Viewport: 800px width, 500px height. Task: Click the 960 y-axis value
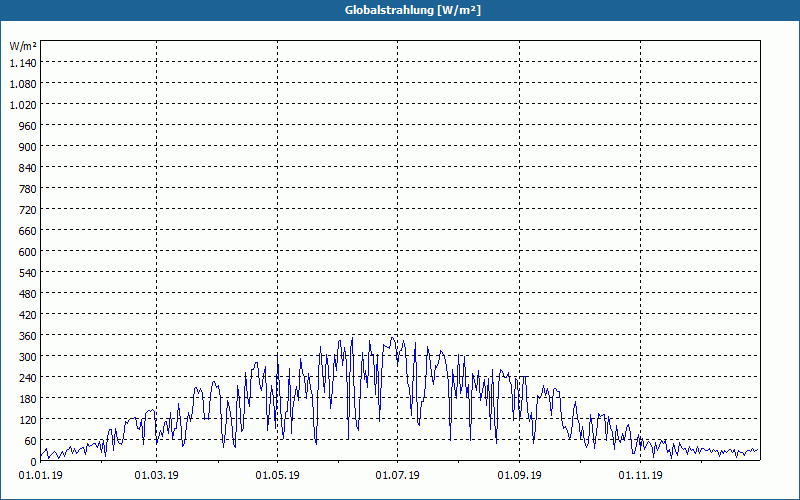tap(29, 126)
